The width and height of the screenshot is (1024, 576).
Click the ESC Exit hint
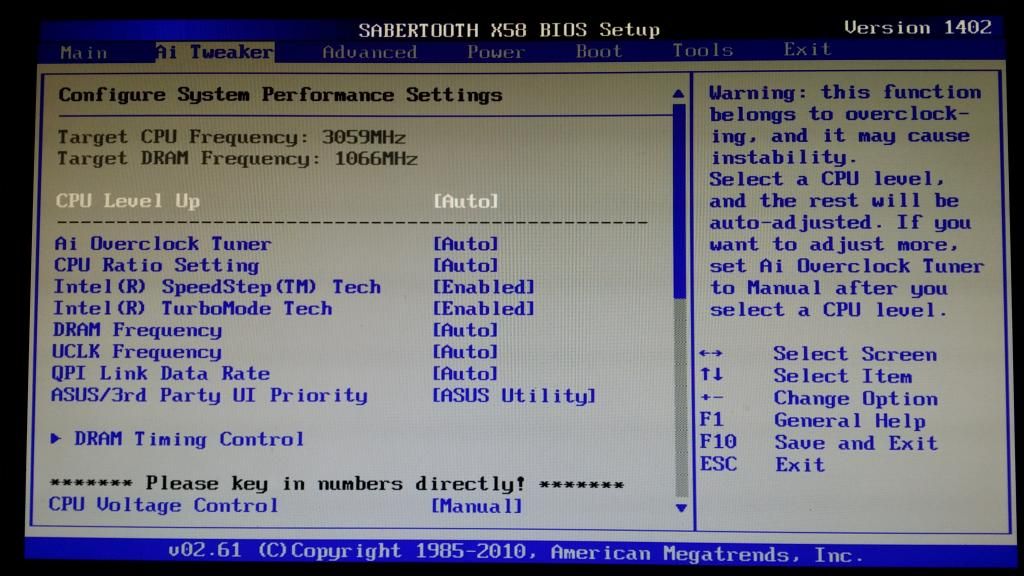click(x=763, y=464)
